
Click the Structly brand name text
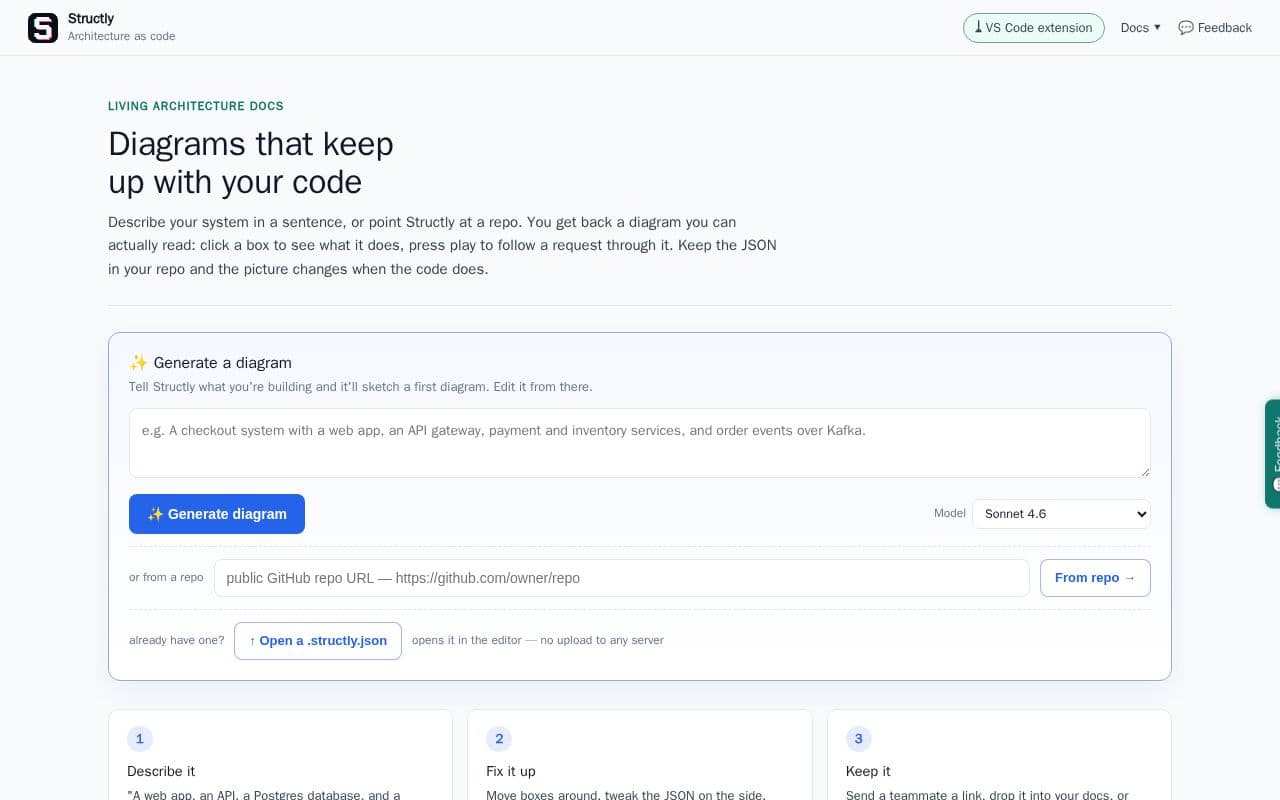click(91, 19)
